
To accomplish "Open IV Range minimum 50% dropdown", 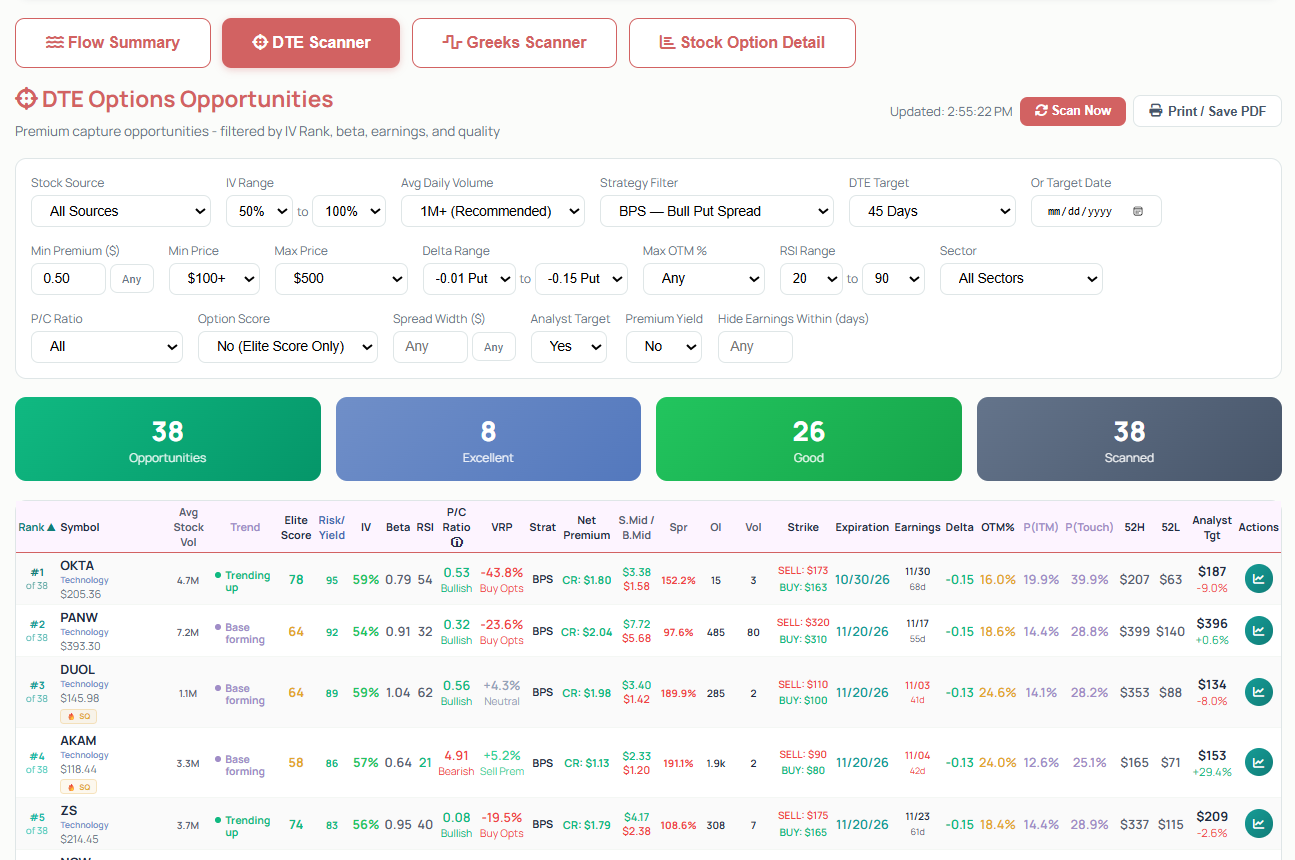I will 259,211.
